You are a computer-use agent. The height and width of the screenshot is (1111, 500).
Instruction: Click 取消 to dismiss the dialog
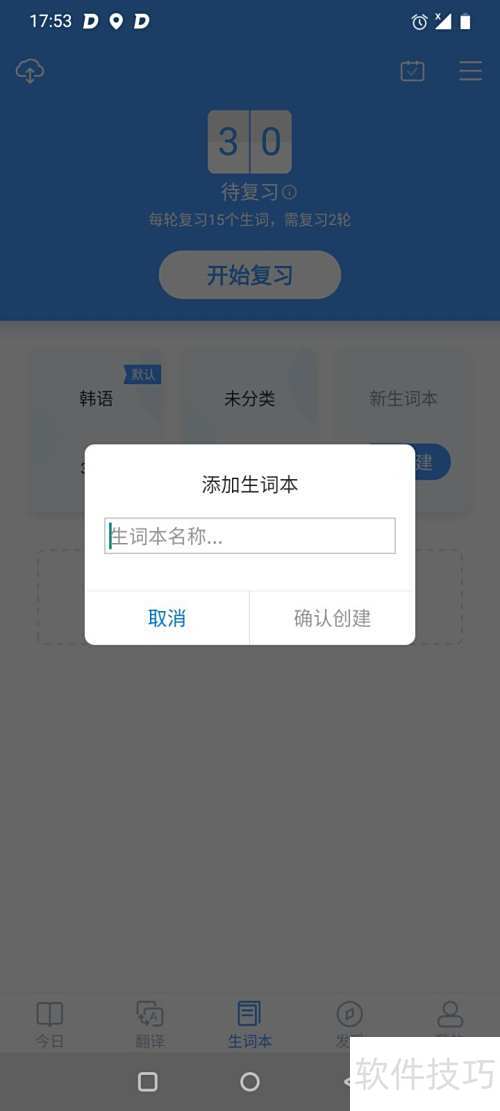point(167,618)
